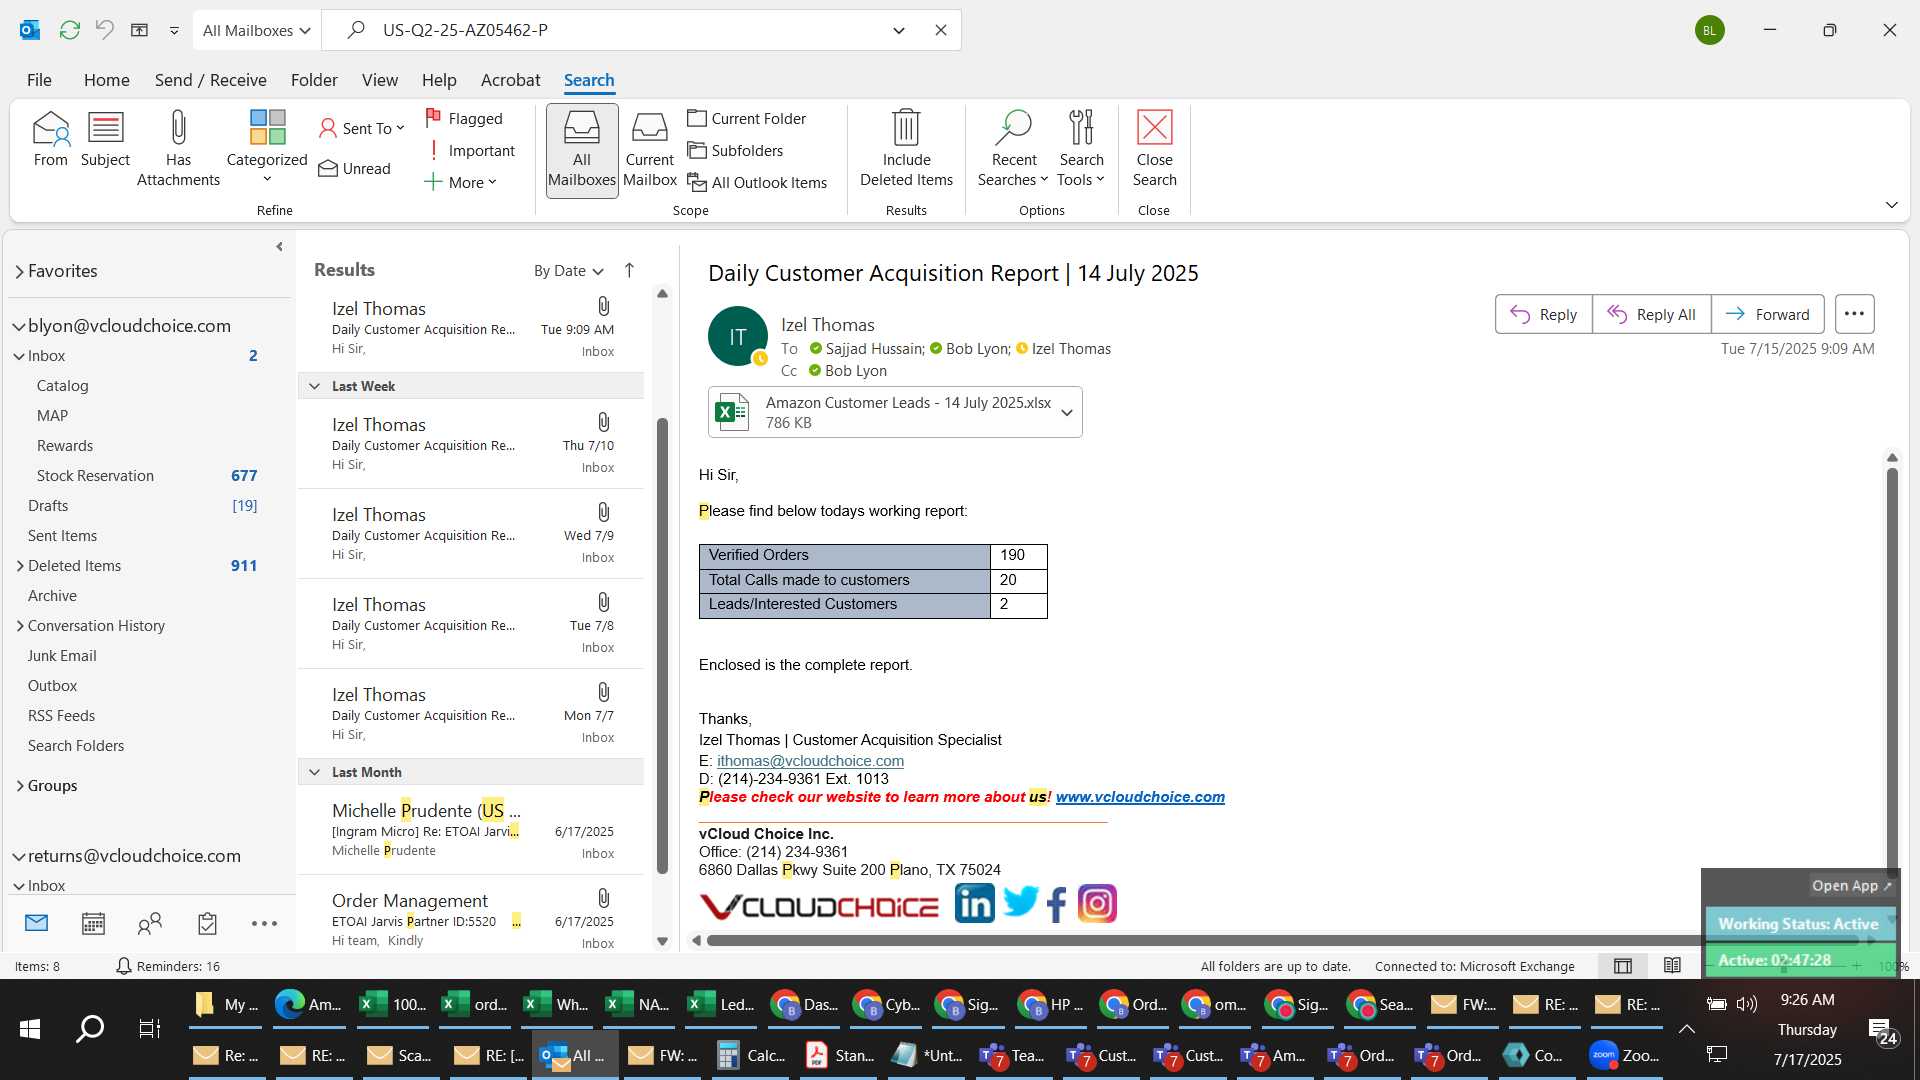Switch to Home ribbon tab
This screenshot has height=1080, width=1920.
106,80
